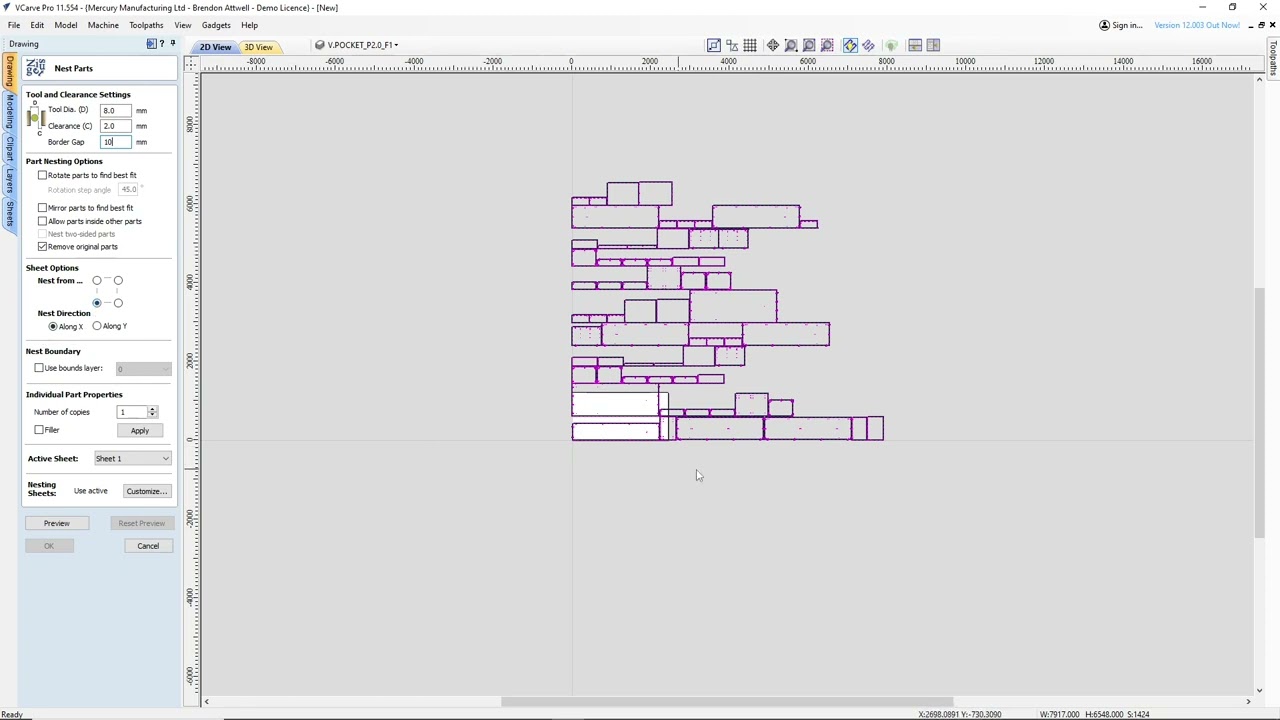Screen dimensions: 1280x720
Task: Click Sign in link
Action: click(x=1127, y=25)
